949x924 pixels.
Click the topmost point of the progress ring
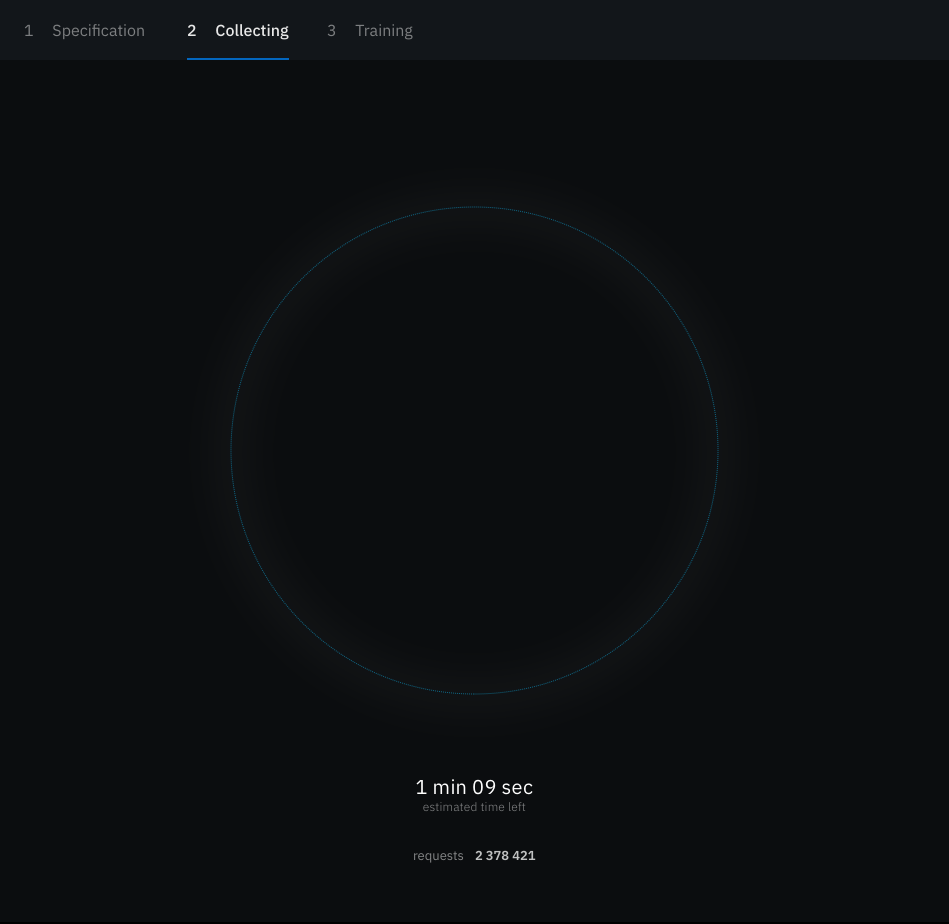(x=474, y=207)
